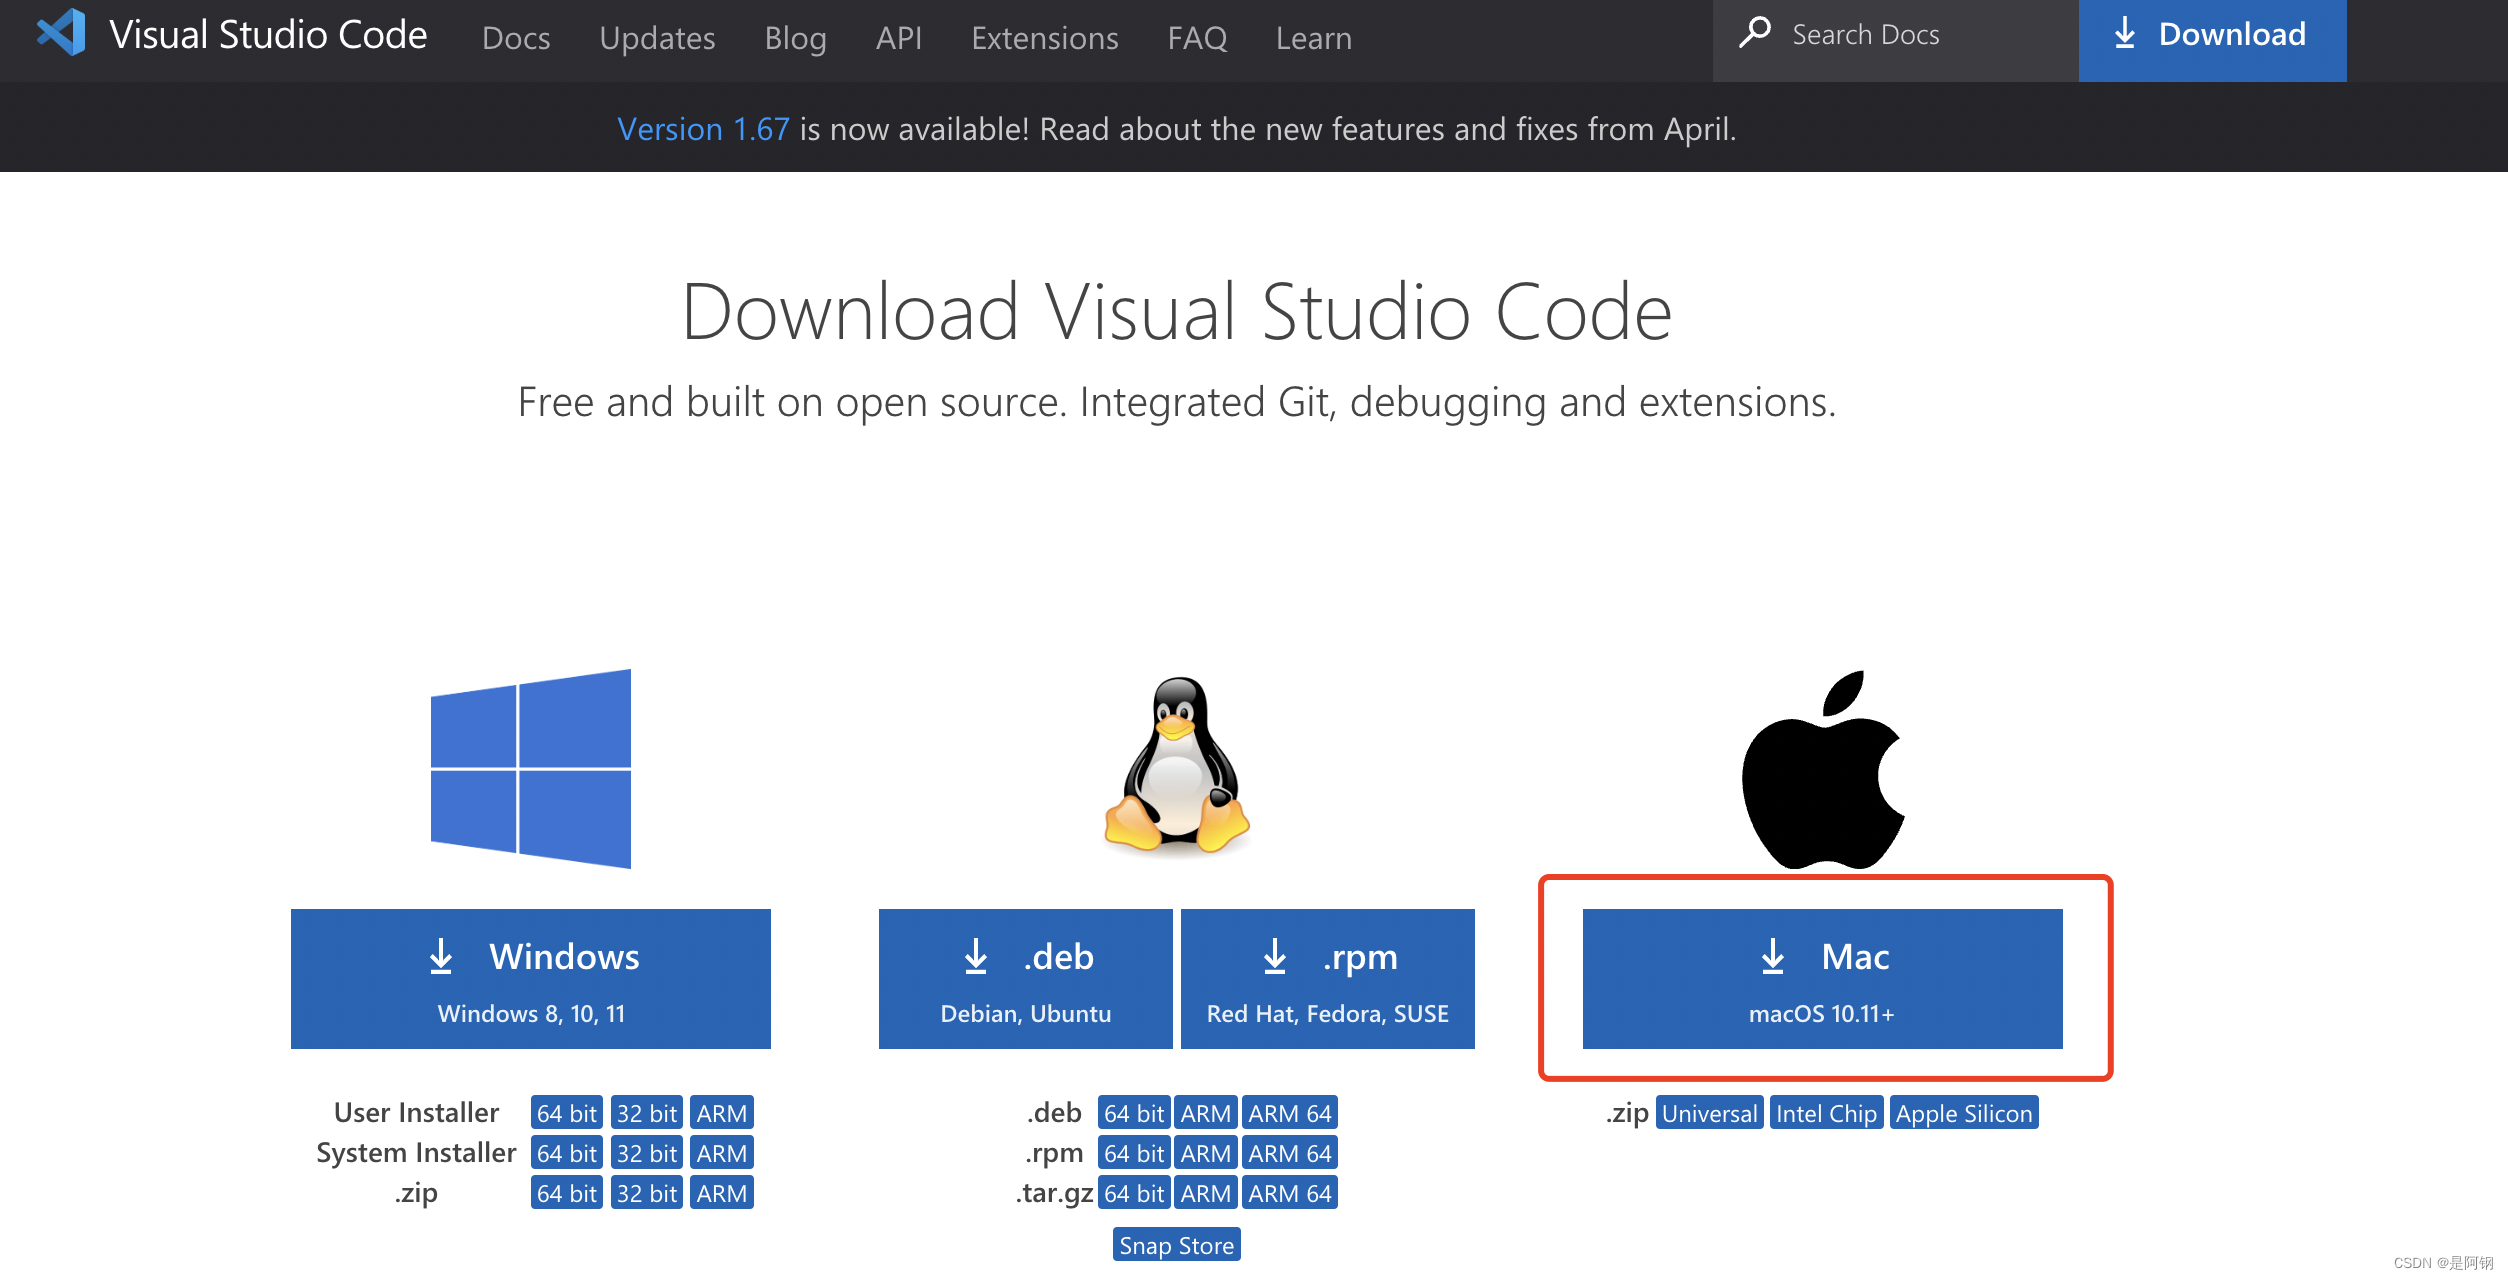Select Mac .zip Intel Chip build
Screen dimensions: 2508x1280
coord(1827,1113)
